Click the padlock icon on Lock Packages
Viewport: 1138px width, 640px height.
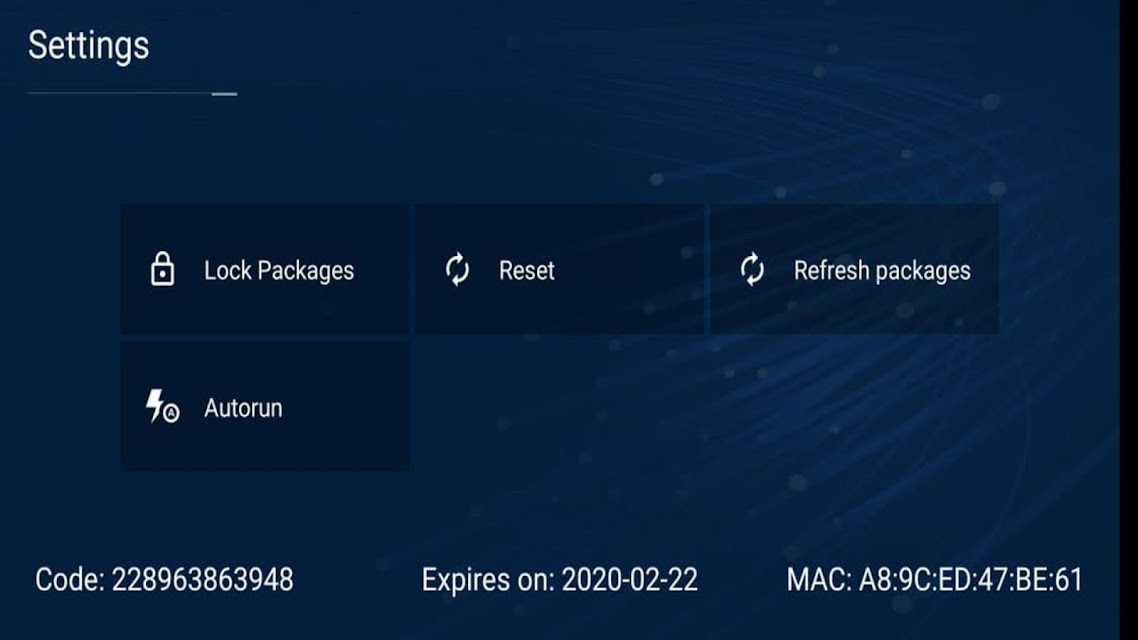pos(162,269)
